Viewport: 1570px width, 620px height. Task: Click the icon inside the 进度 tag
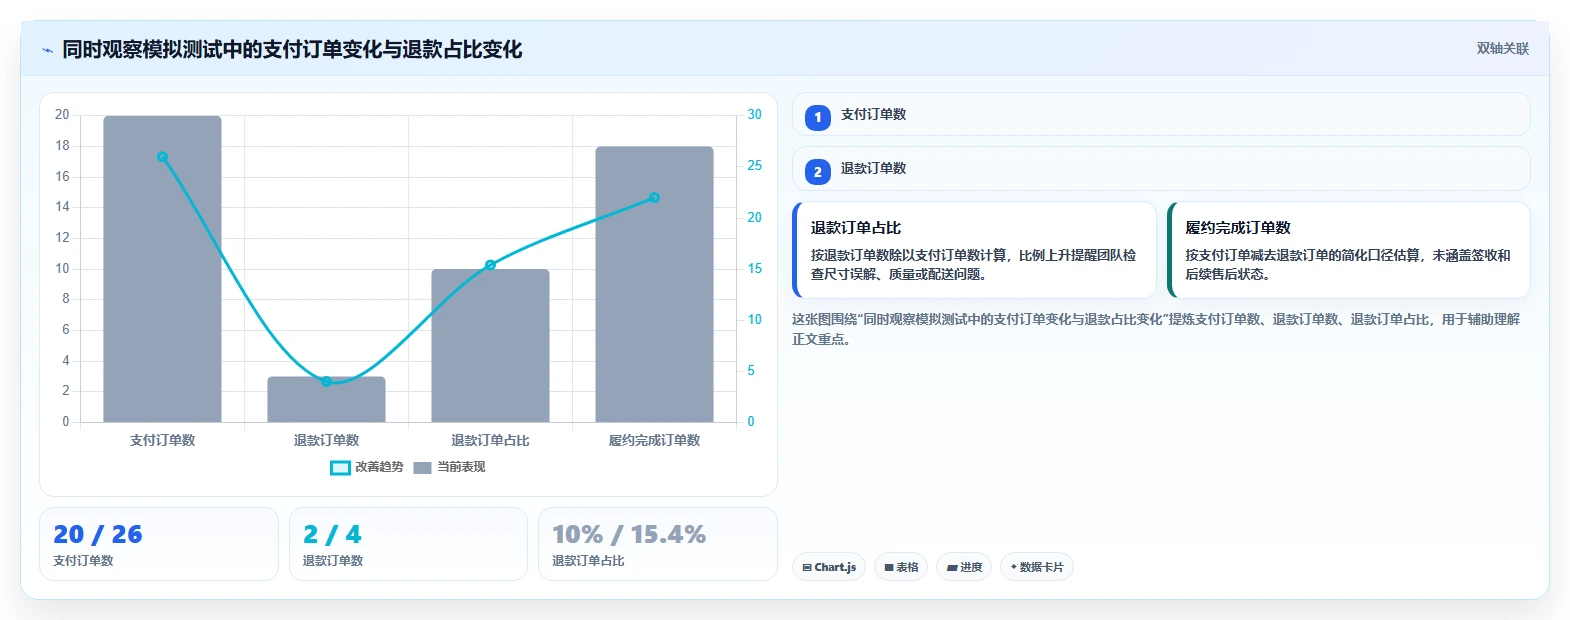[x=952, y=567]
